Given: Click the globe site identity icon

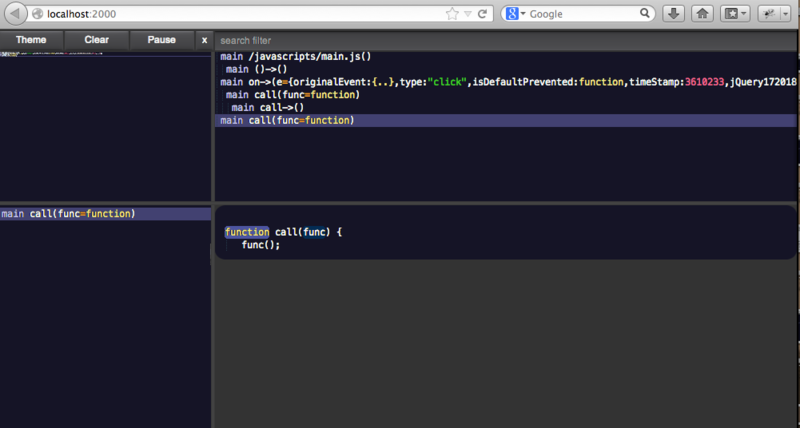Looking at the screenshot, I should pyautogui.click(x=37, y=14).
